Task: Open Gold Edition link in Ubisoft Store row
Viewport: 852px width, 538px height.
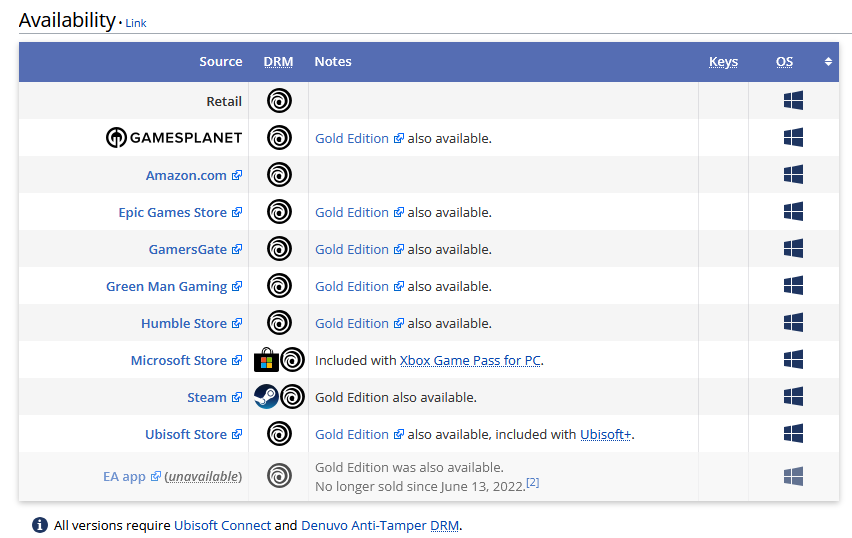Action: 359,434
